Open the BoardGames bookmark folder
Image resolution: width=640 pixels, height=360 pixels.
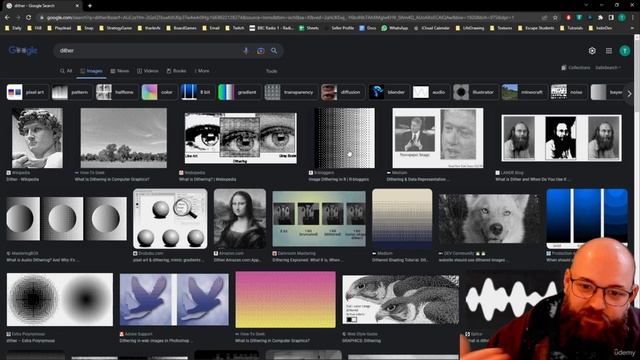[x=182, y=28]
